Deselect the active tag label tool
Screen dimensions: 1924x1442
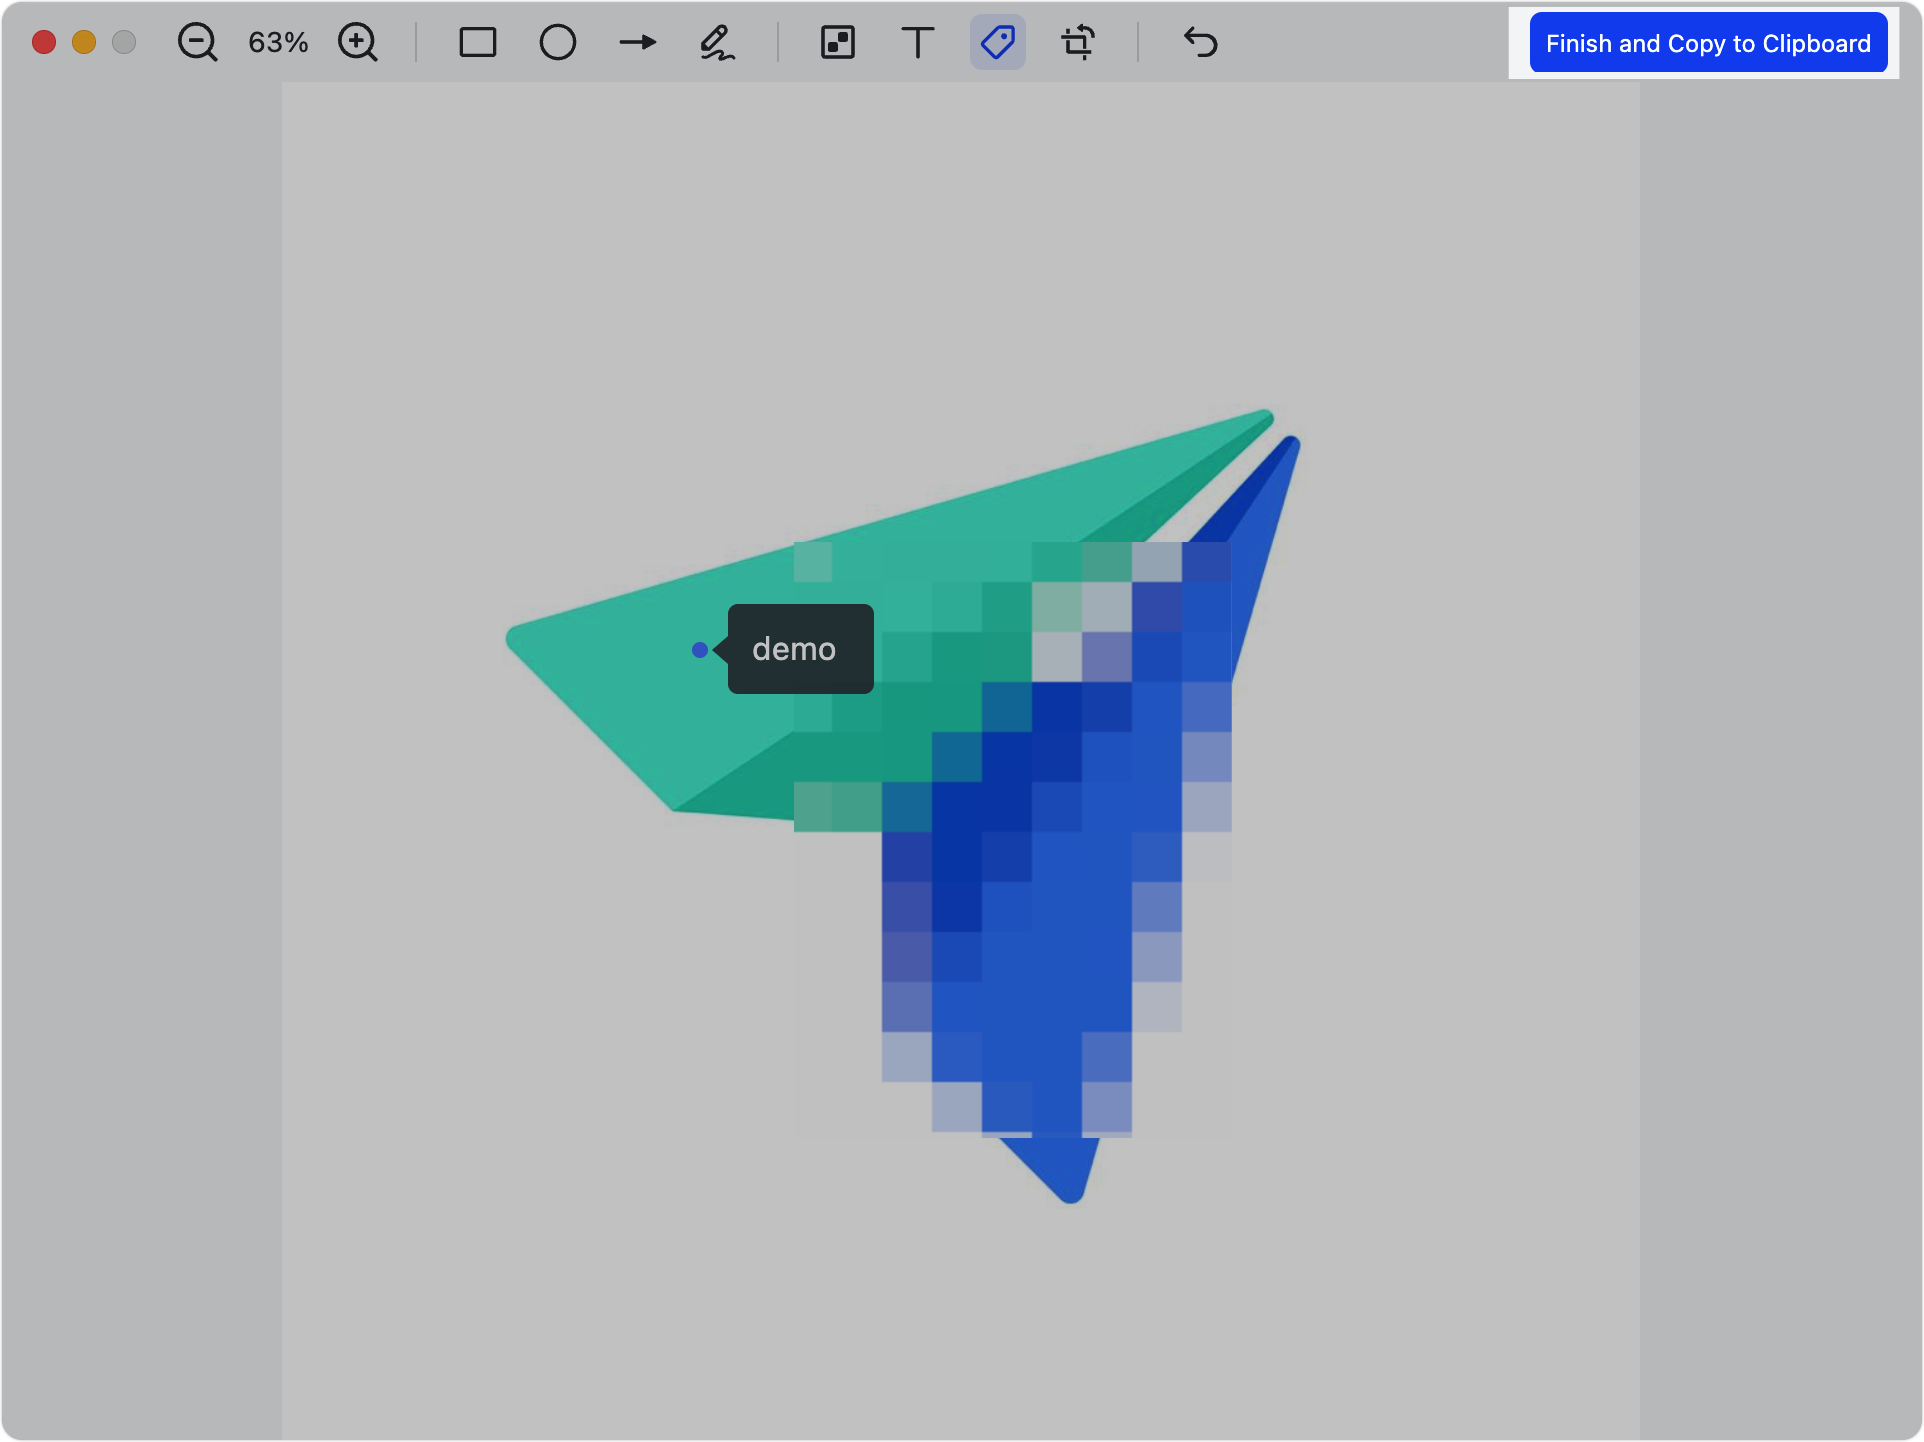click(997, 43)
